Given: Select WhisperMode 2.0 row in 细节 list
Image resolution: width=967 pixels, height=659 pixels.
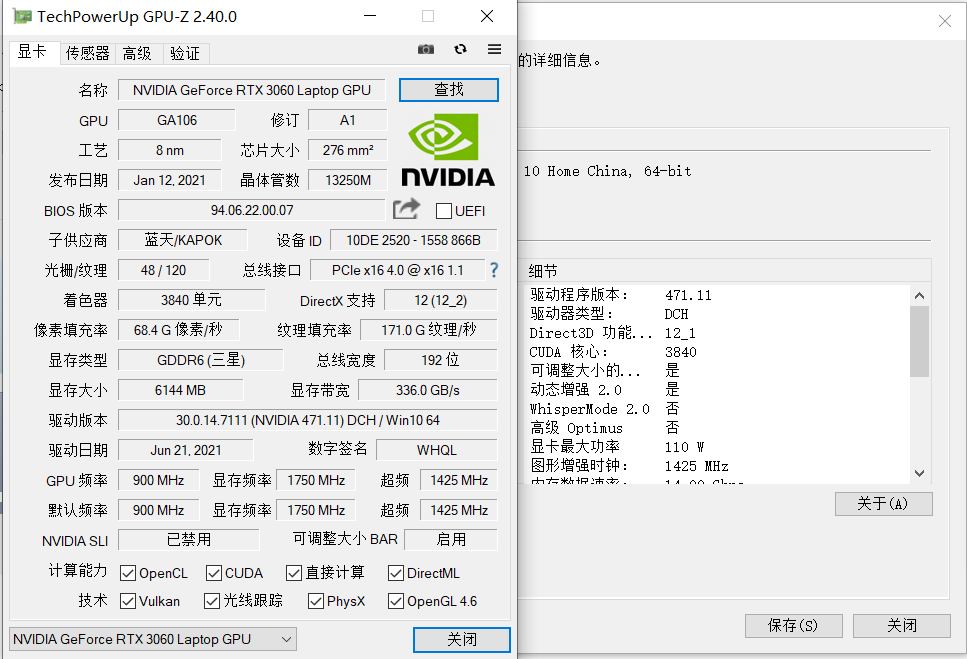Looking at the screenshot, I should coord(718,409).
